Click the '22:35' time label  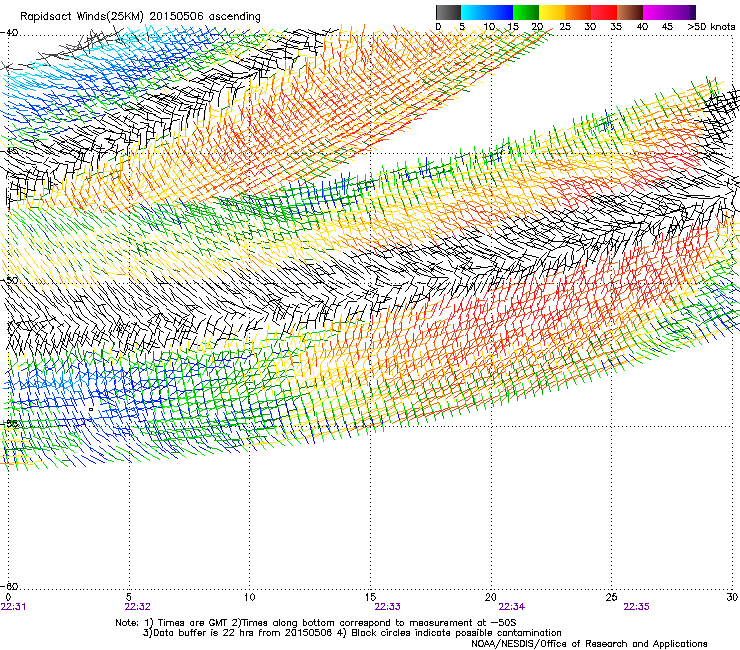point(636,607)
